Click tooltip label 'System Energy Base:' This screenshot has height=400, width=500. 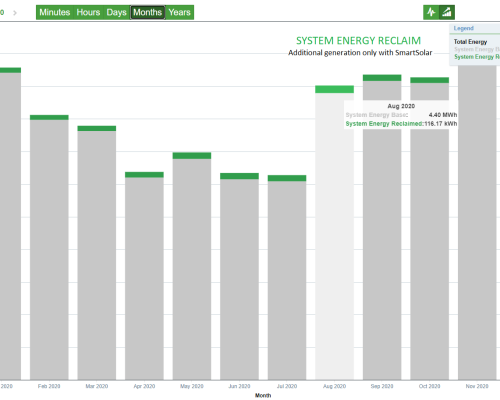377,115
